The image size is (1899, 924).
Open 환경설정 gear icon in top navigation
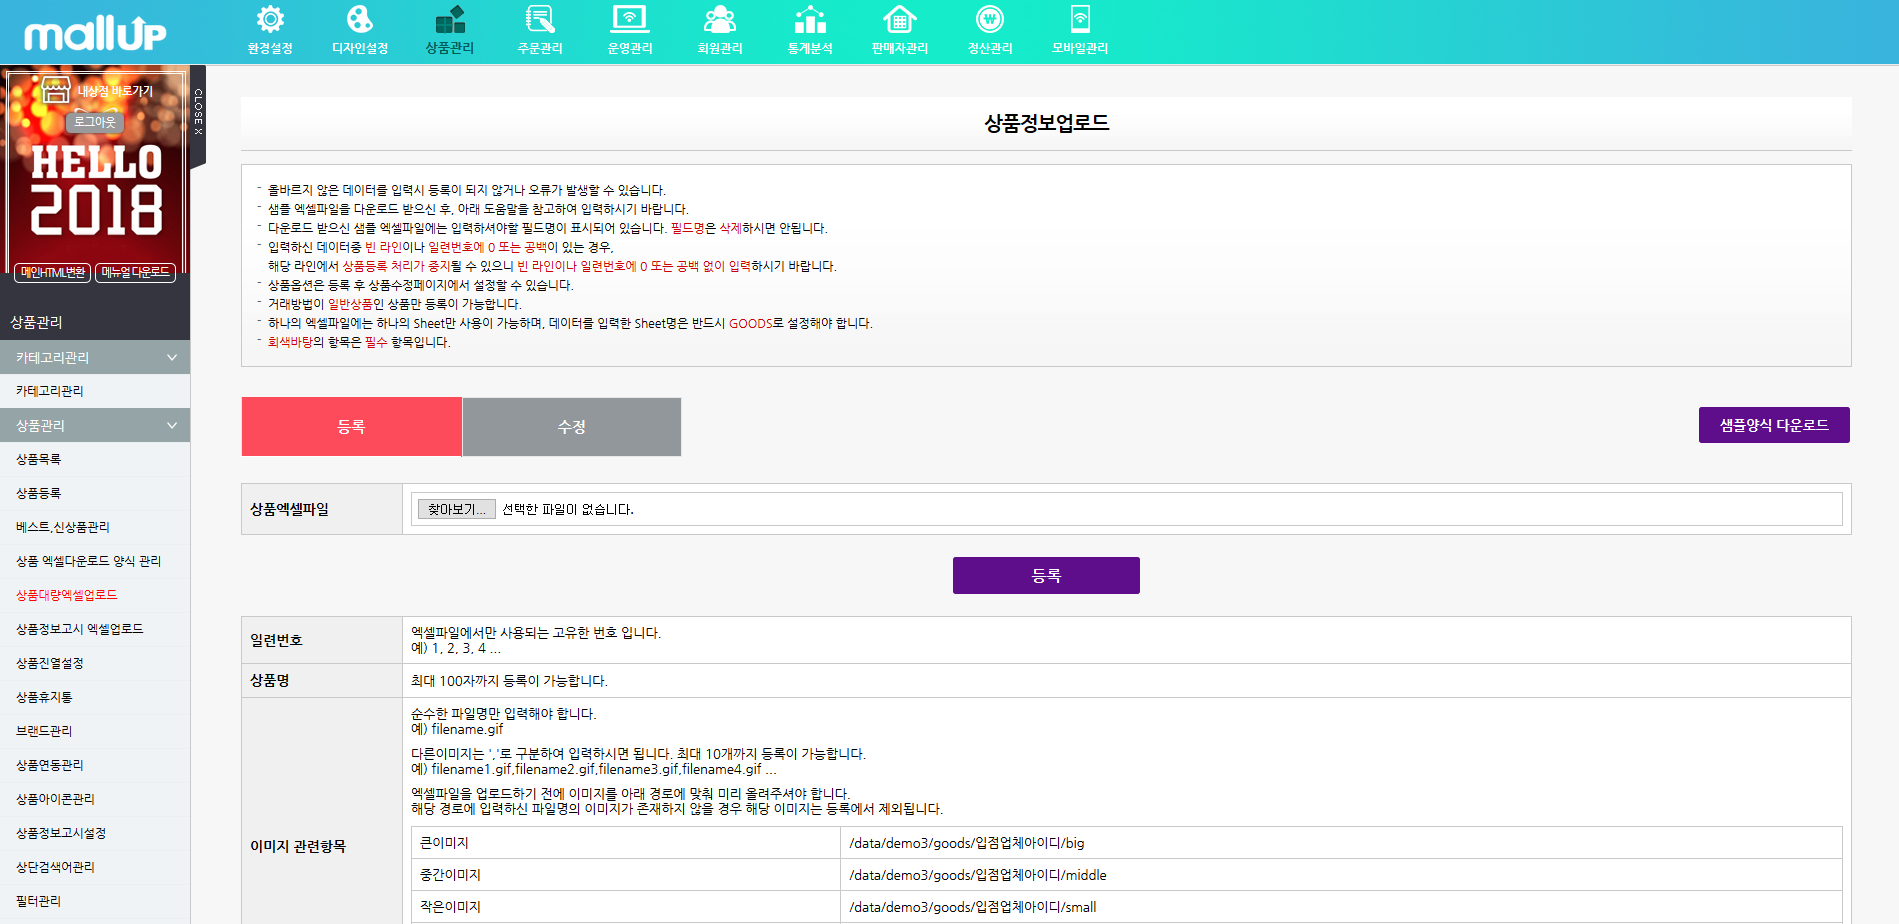click(x=270, y=20)
